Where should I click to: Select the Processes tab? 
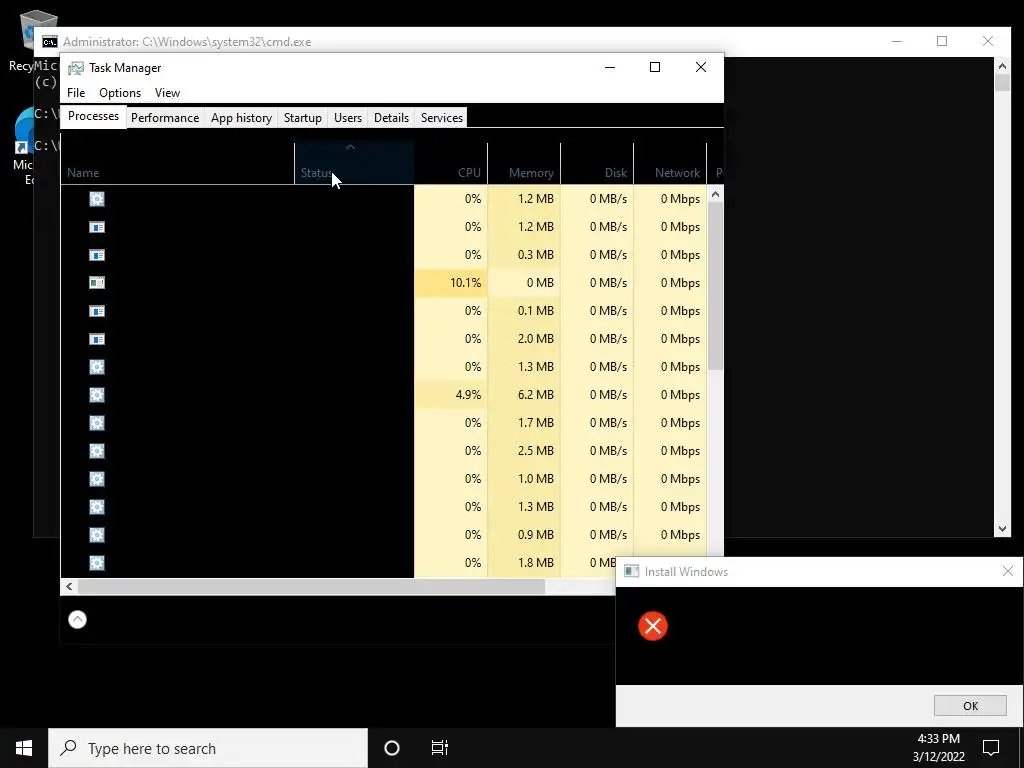93,116
